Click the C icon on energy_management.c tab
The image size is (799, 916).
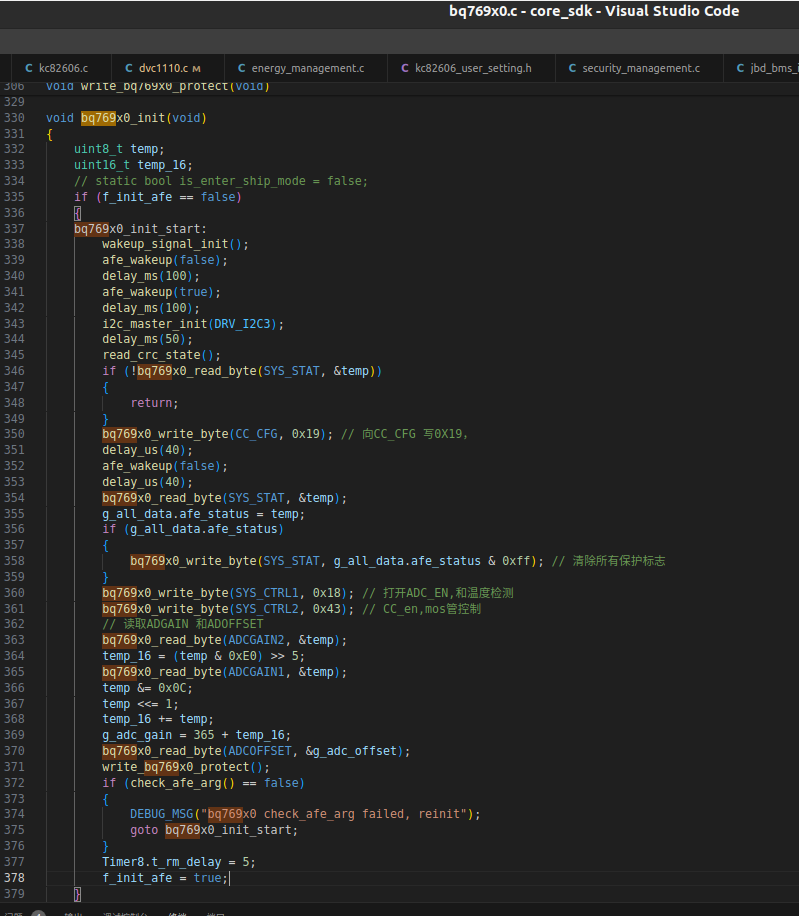[241, 68]
